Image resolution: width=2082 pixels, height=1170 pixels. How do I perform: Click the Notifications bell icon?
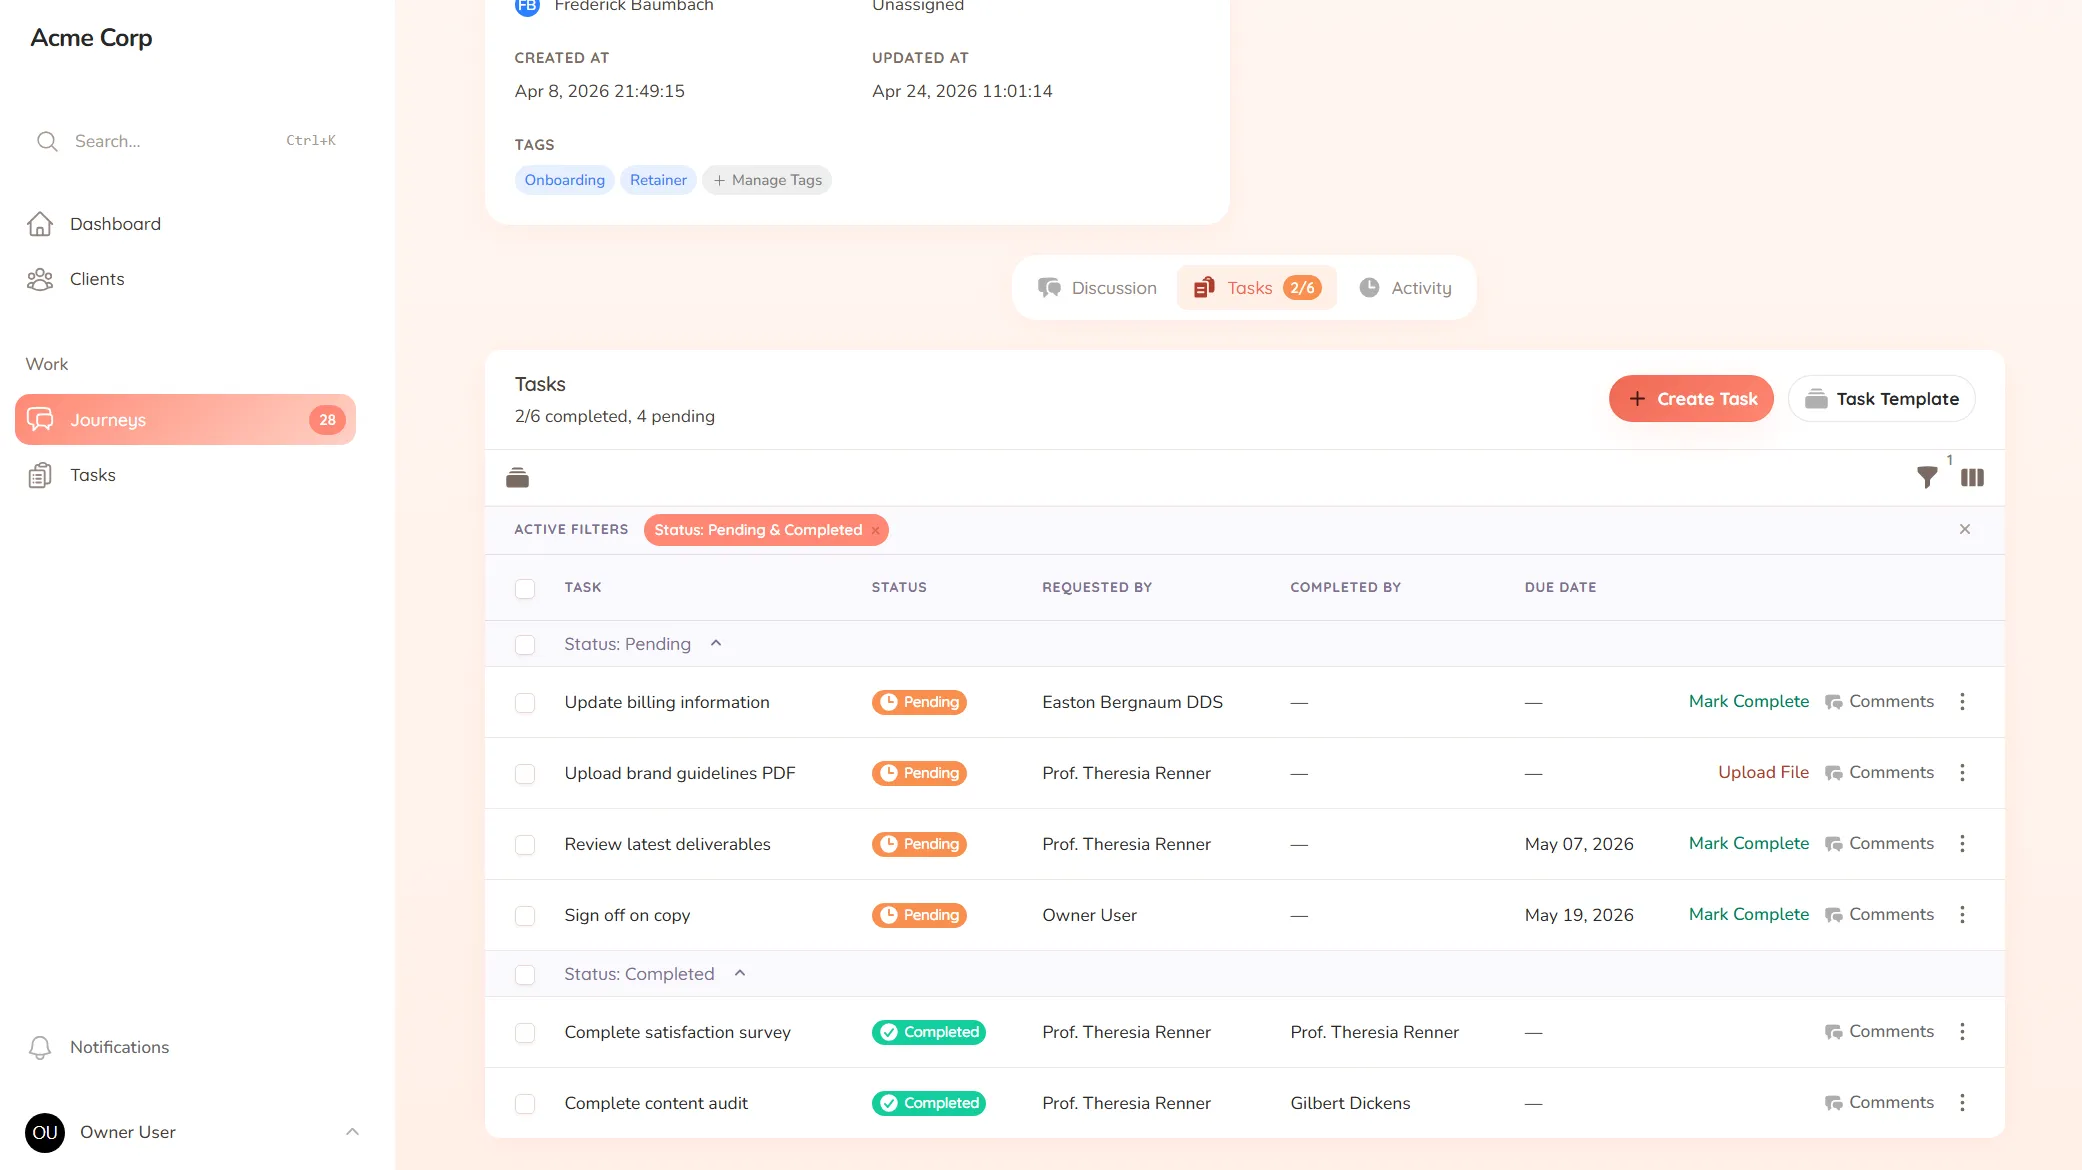(40, 1047)
